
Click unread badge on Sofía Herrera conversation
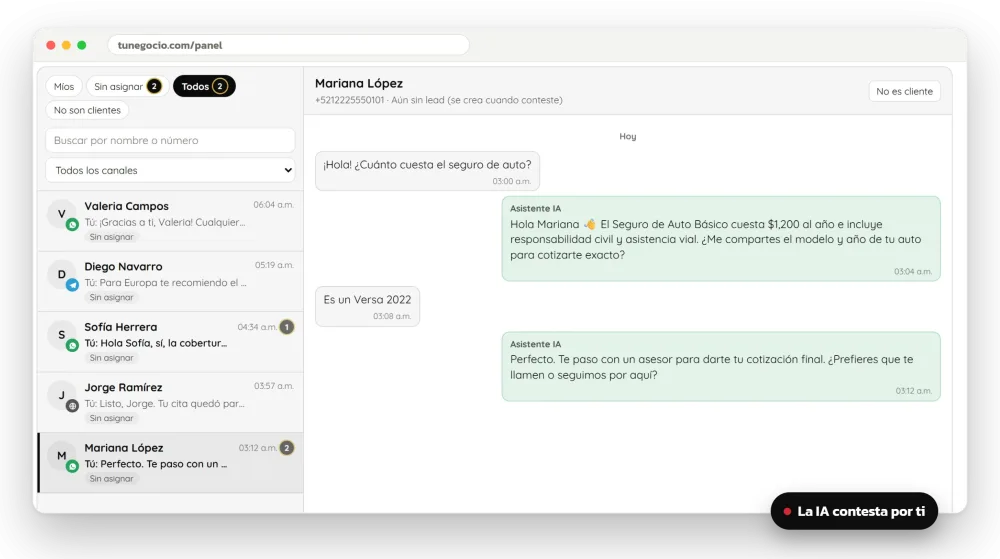[287, 327]
